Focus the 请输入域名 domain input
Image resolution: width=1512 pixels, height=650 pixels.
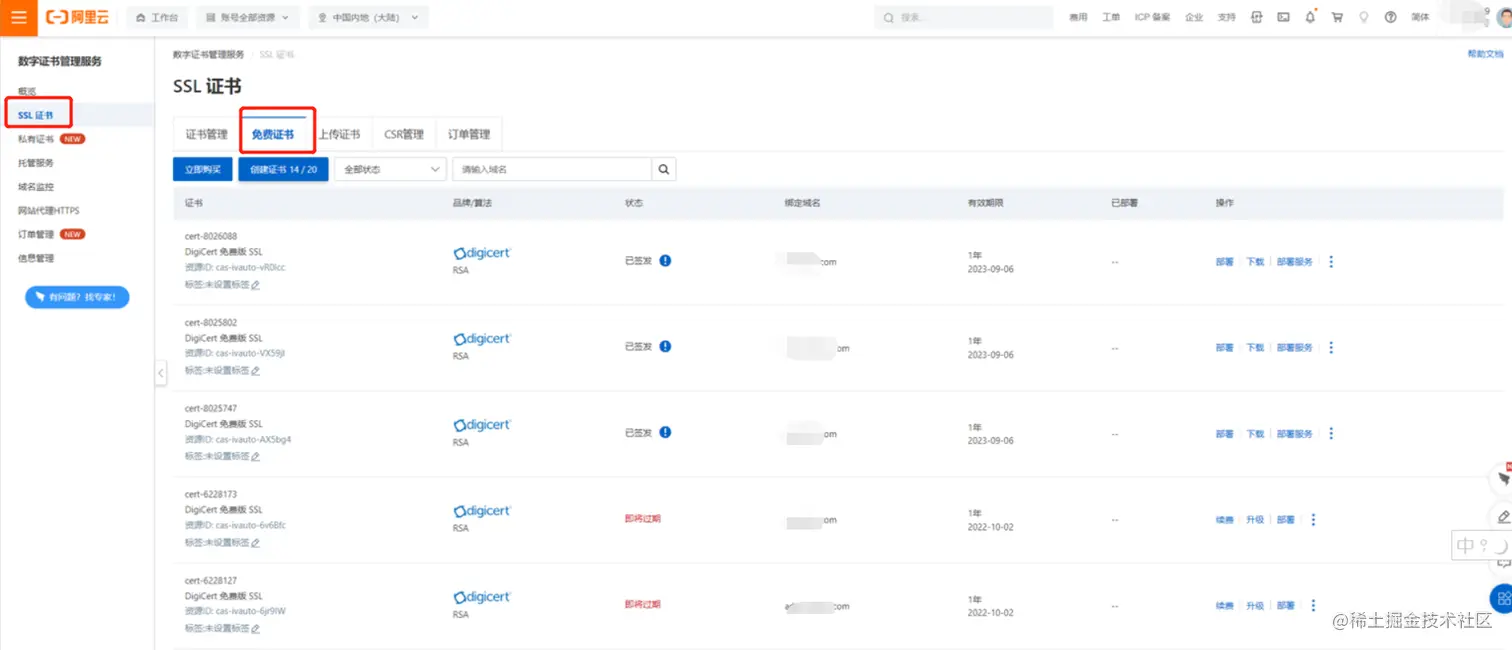552,169
